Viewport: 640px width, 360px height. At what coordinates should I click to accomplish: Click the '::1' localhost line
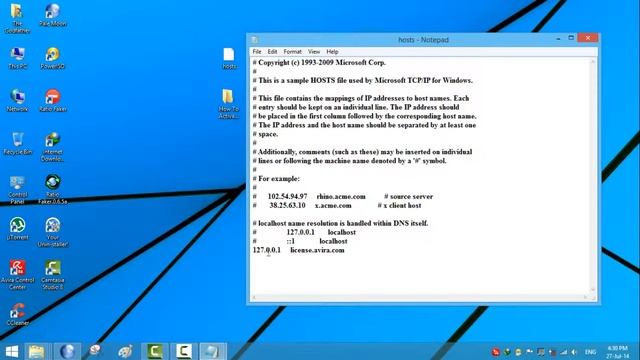pos(300,241)
